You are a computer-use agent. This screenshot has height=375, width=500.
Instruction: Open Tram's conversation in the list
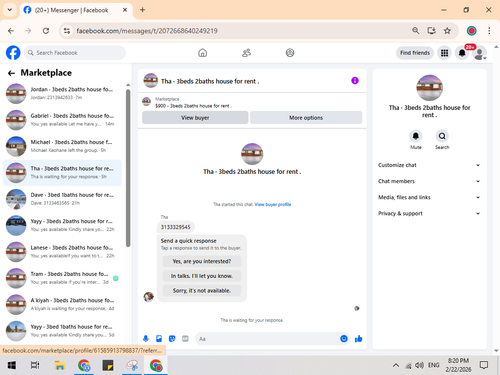pos(62,278)
